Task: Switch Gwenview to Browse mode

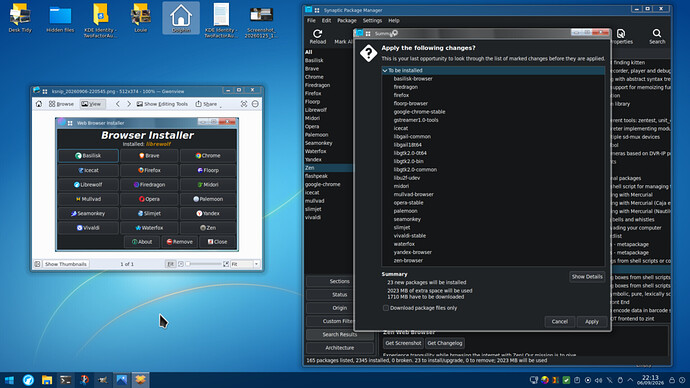Action: (61, 104)
